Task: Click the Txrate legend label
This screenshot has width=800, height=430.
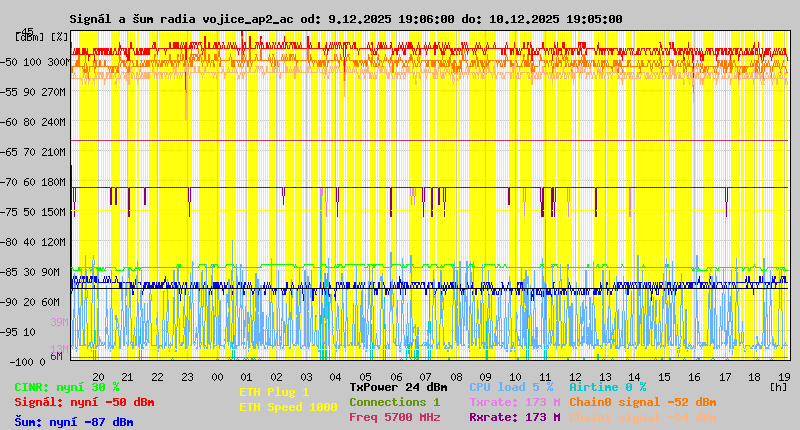Action: click(514, 402)
